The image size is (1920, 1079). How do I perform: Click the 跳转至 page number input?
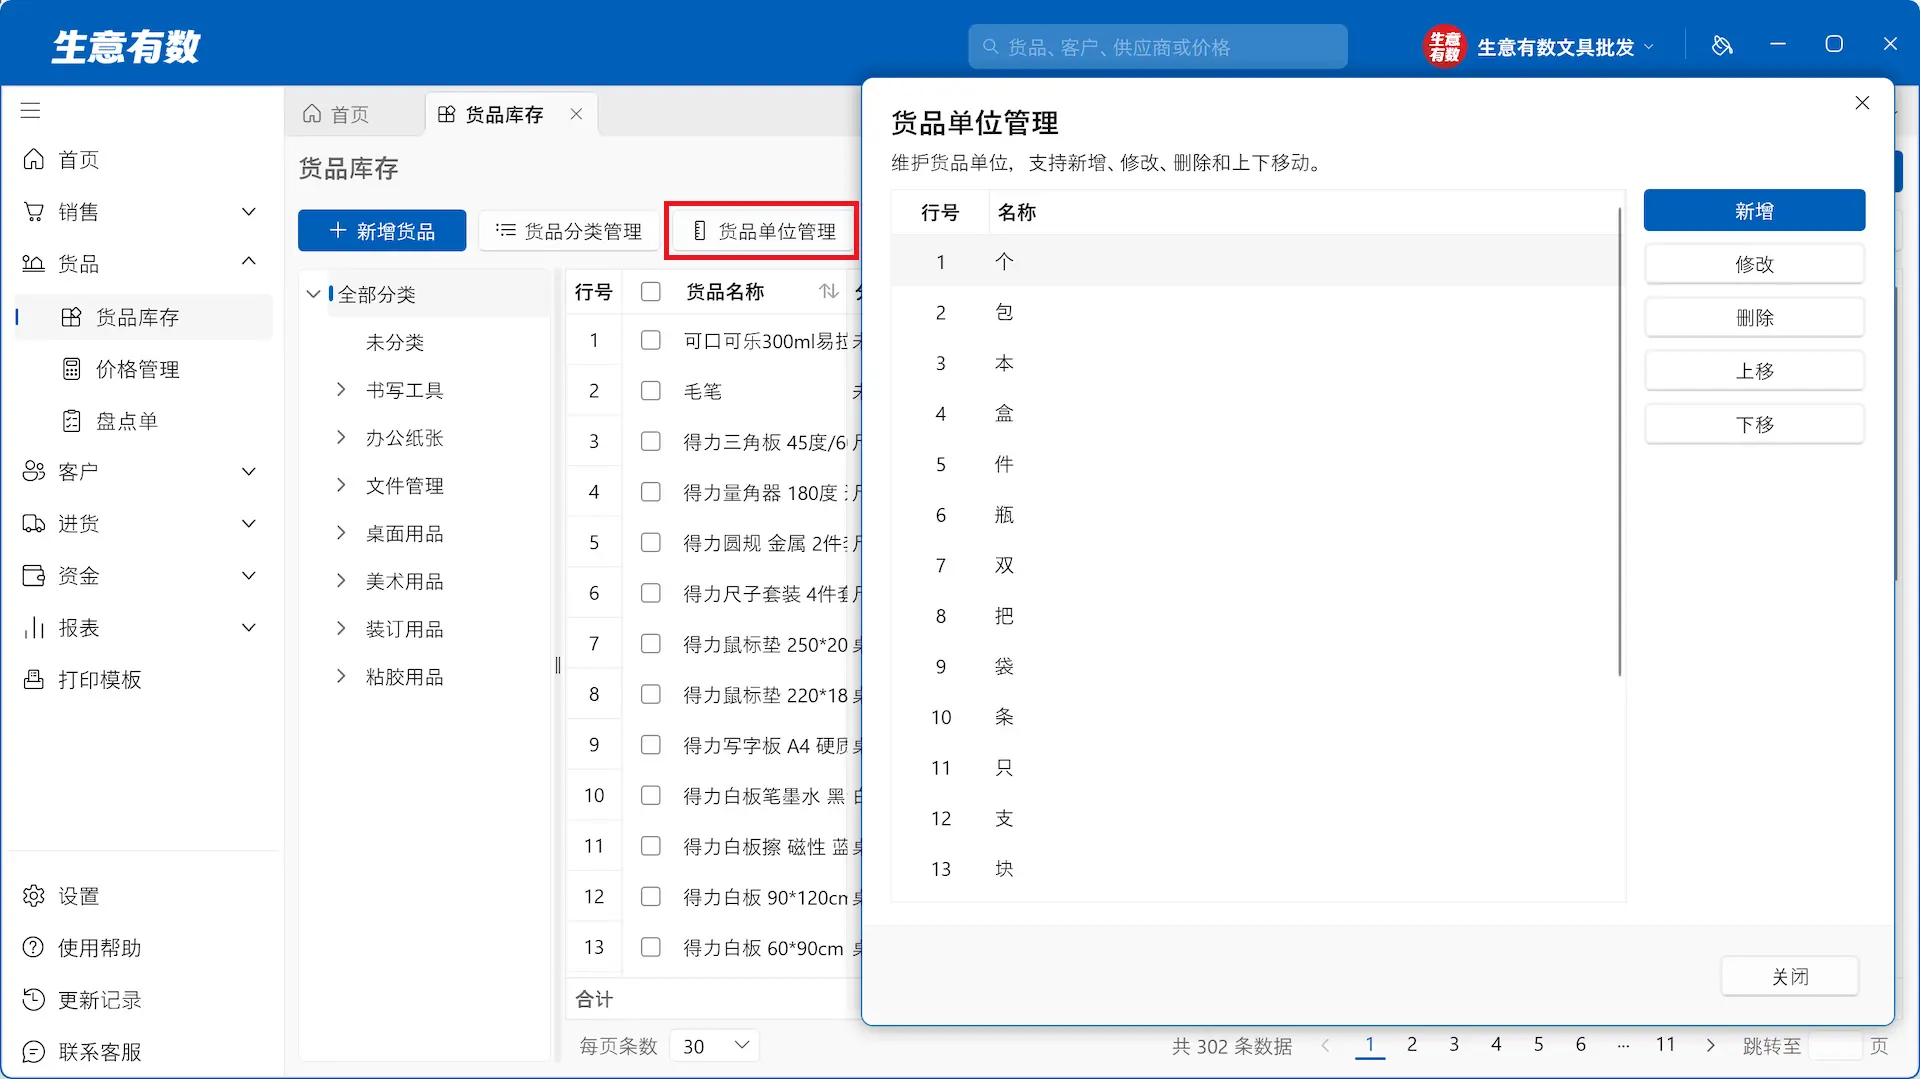1835,1046
